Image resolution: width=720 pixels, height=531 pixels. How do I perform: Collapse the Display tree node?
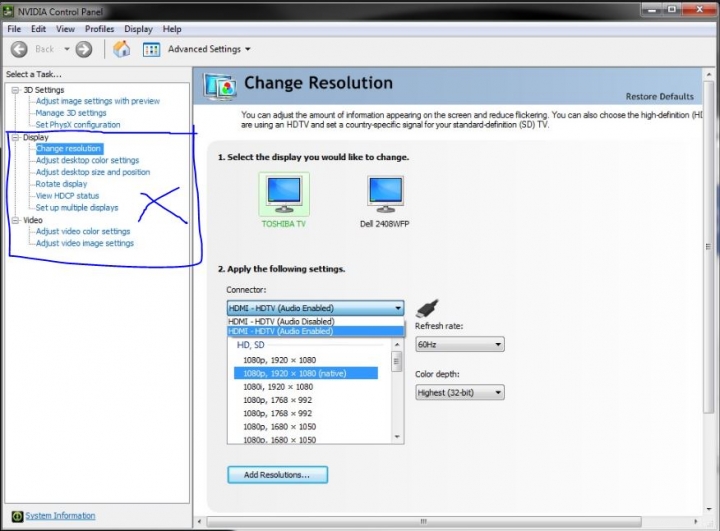tap(15, 137)
